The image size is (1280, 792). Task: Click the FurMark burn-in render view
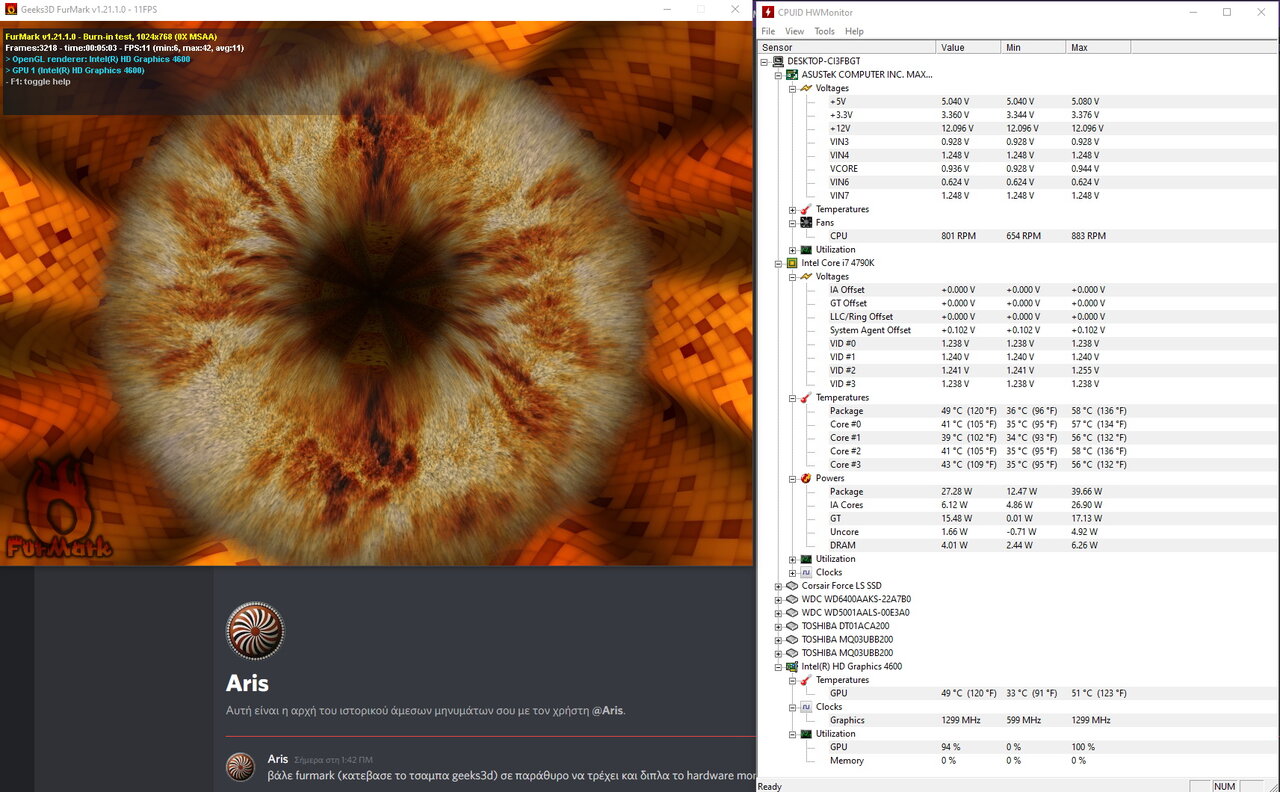376,292
